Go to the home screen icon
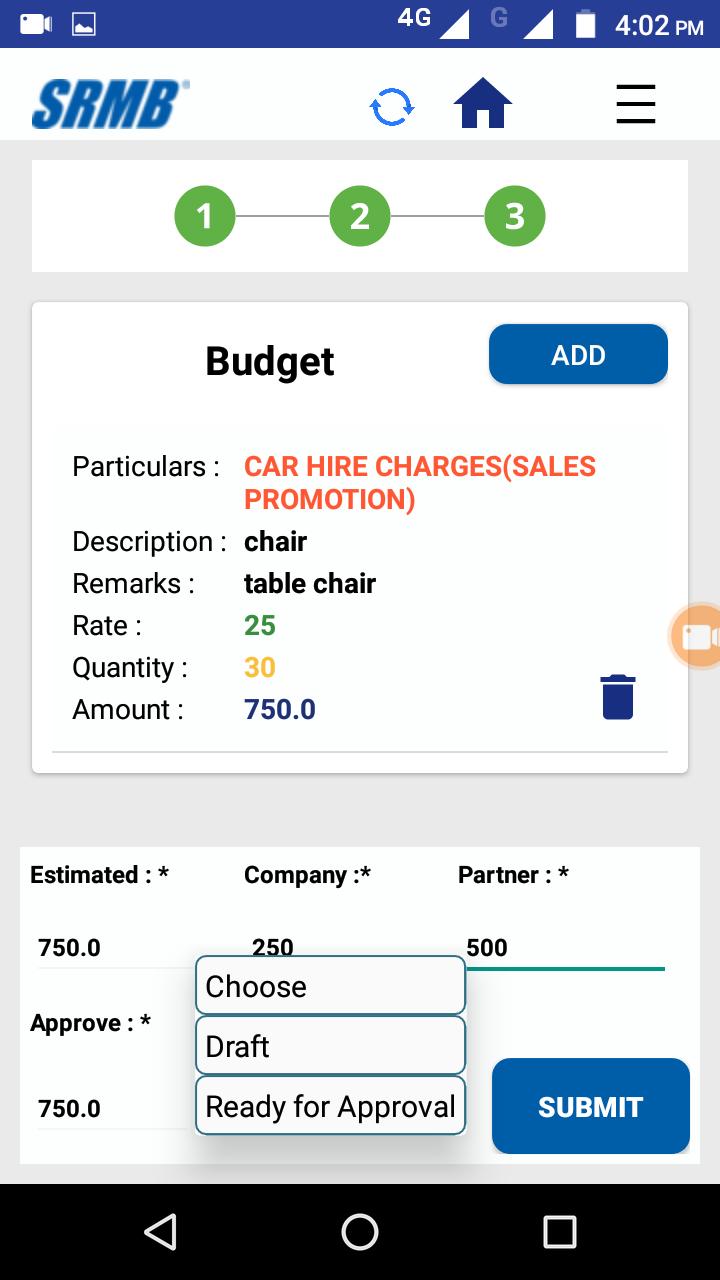The image size is (720, 1280). pyautogui.click(x=483, y=104)
